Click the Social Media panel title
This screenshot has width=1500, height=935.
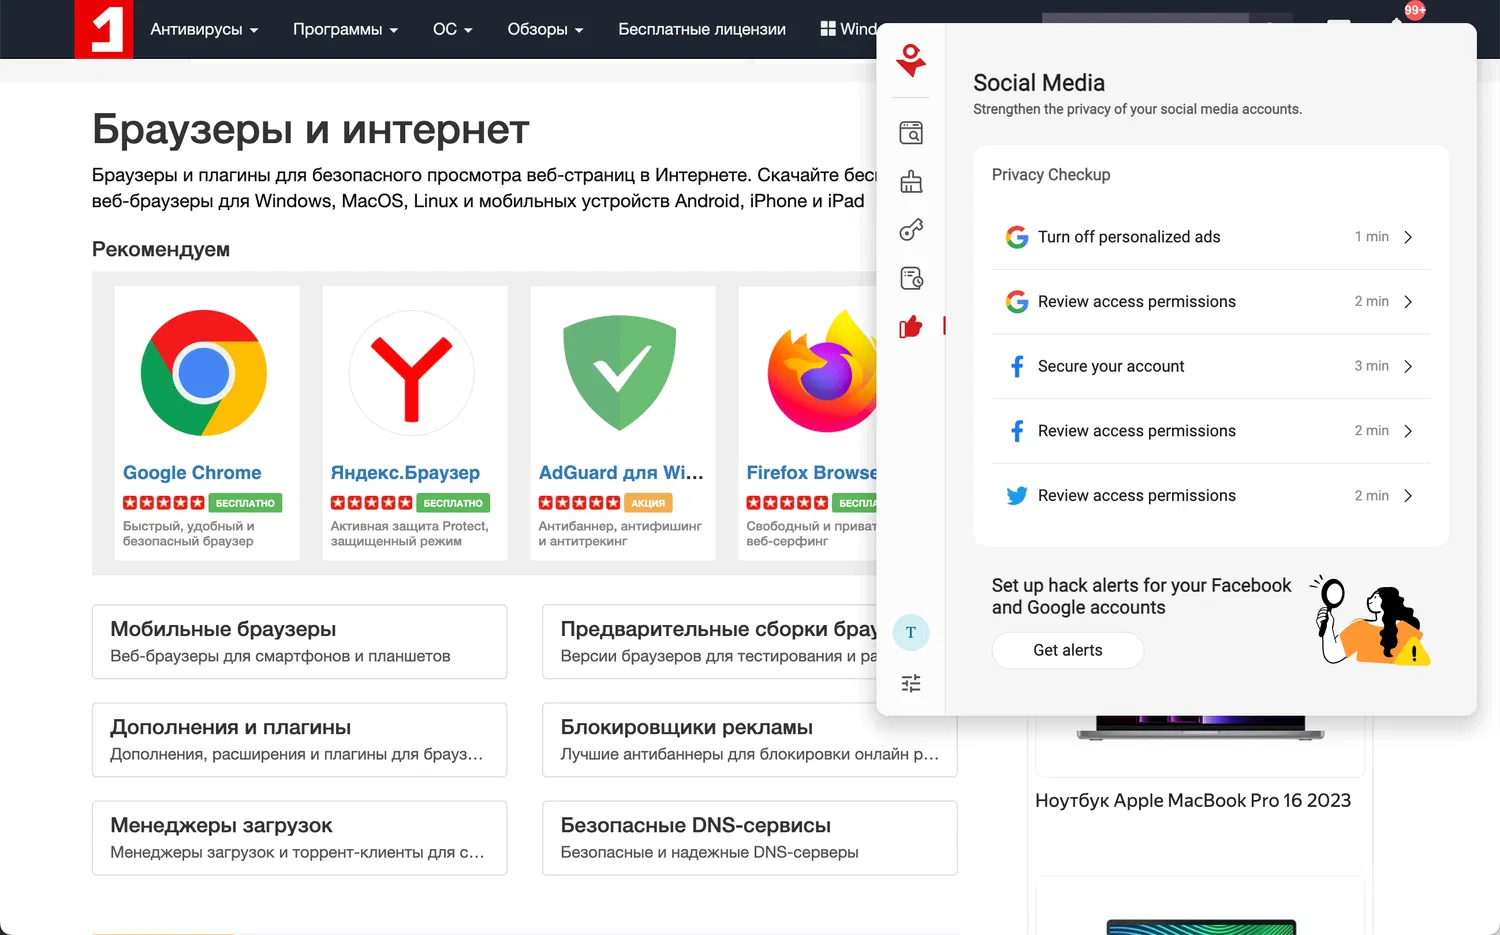[x=1039, y=83]
